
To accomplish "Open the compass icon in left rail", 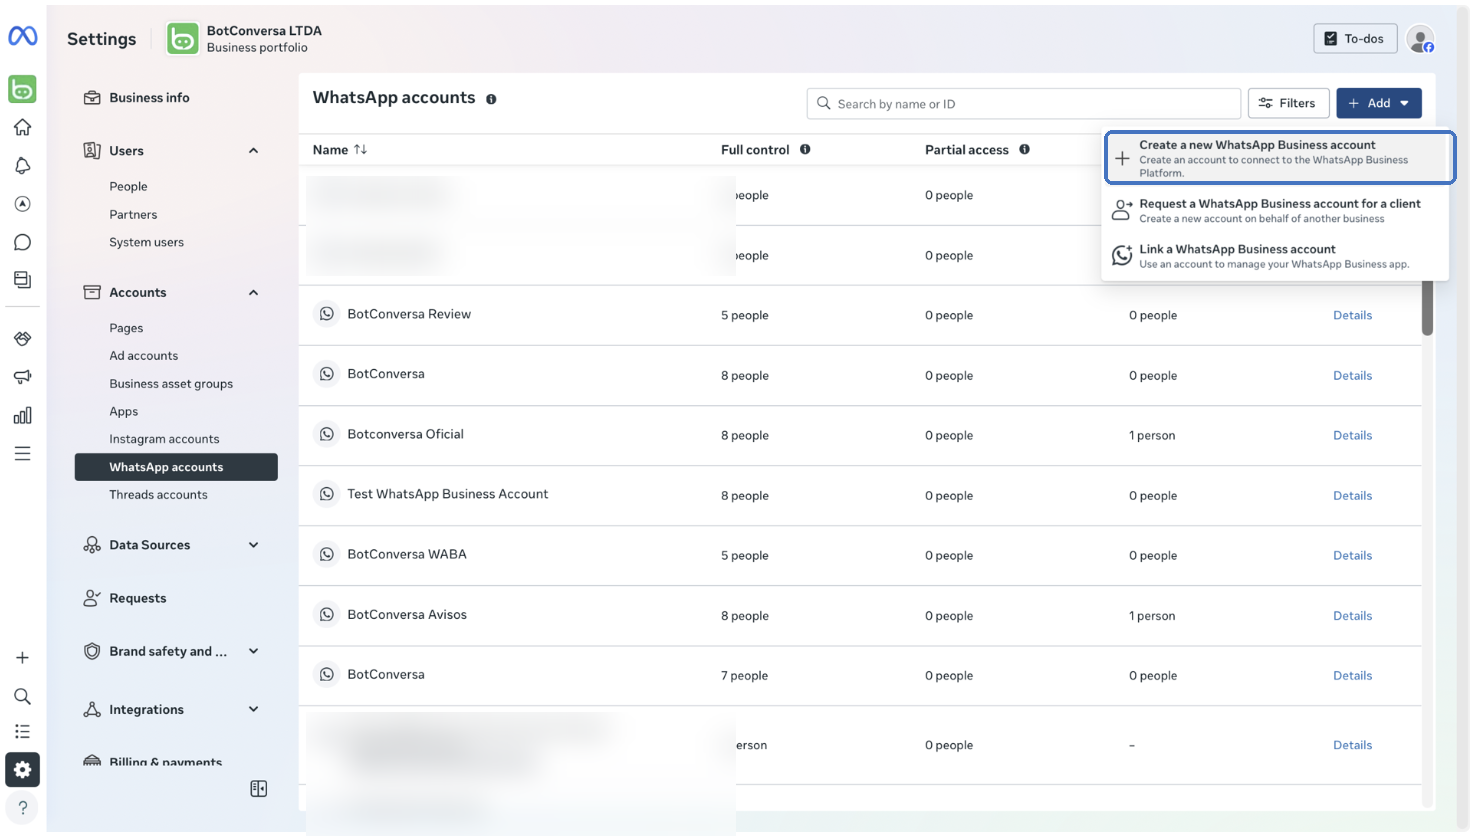I will (22, 204).
